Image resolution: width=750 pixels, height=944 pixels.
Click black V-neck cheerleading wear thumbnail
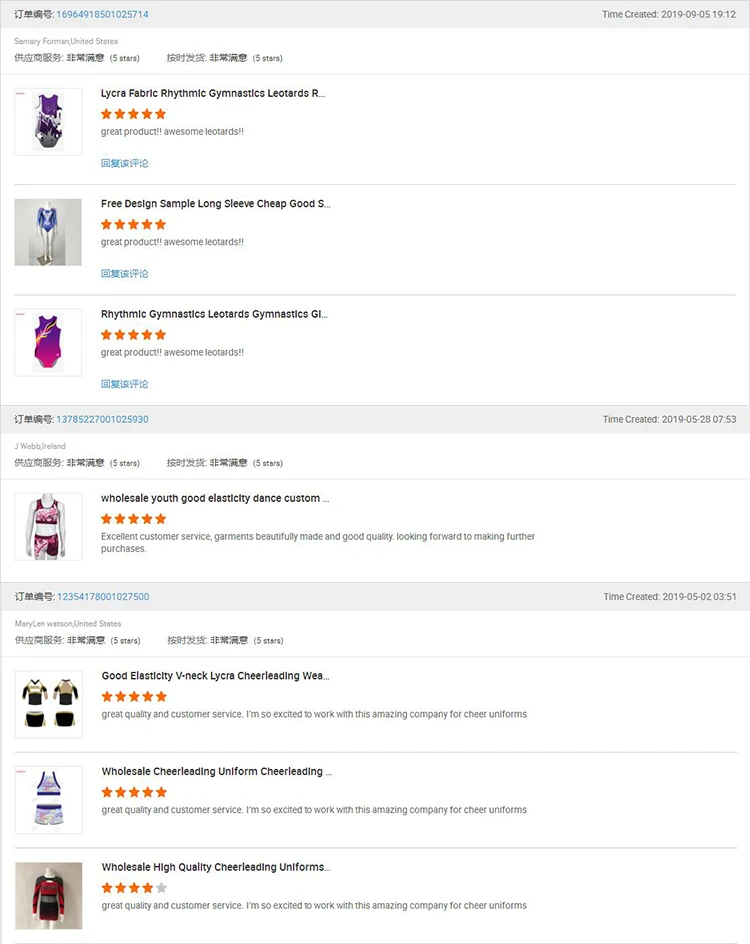coord(48,704)
